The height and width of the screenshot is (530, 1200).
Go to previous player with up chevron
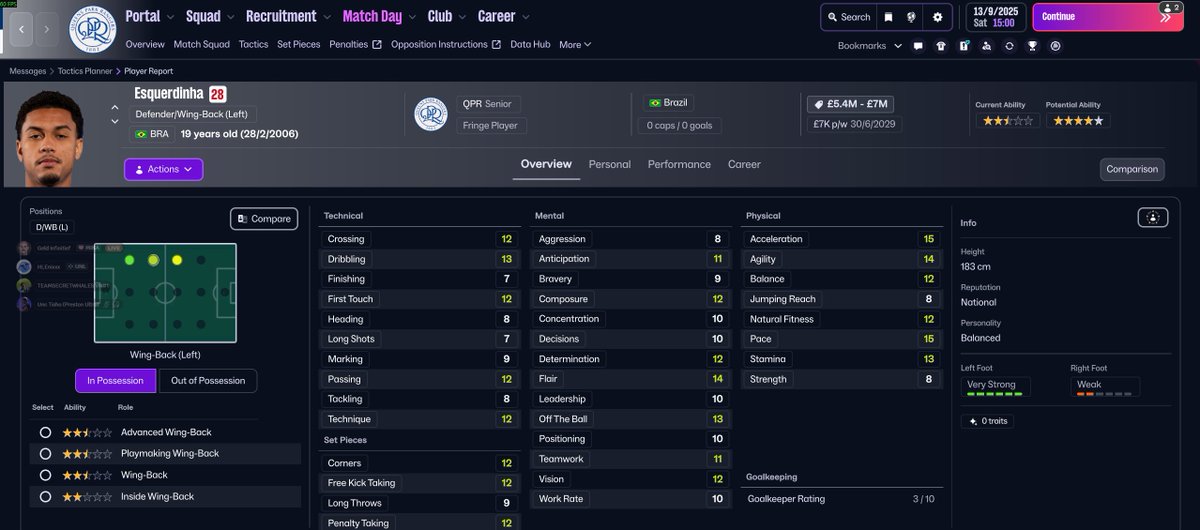[x=115, y=107]
